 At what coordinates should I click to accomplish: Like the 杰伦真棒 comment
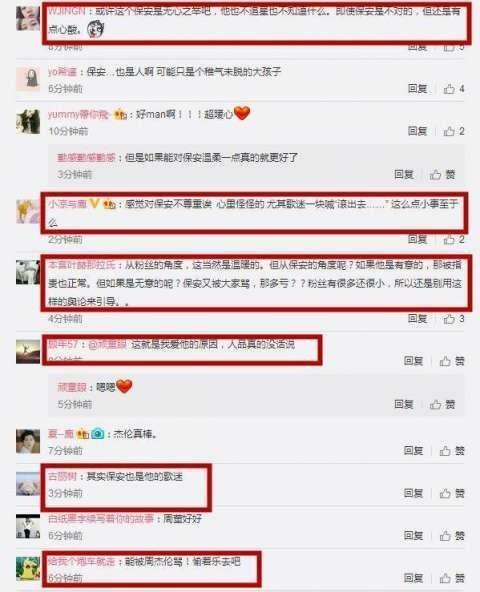coord(452,450)
